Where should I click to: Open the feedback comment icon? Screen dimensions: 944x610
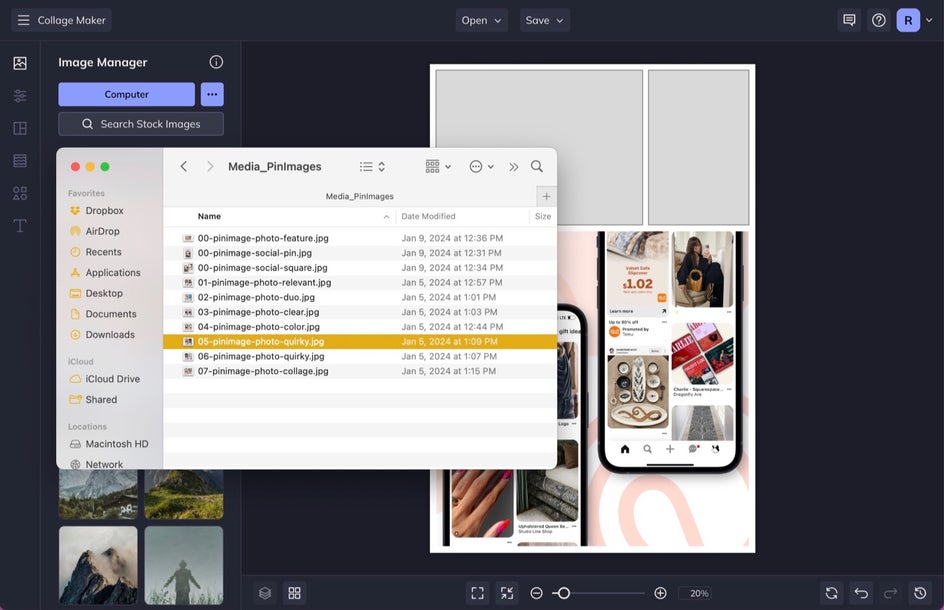pos(849,20)
